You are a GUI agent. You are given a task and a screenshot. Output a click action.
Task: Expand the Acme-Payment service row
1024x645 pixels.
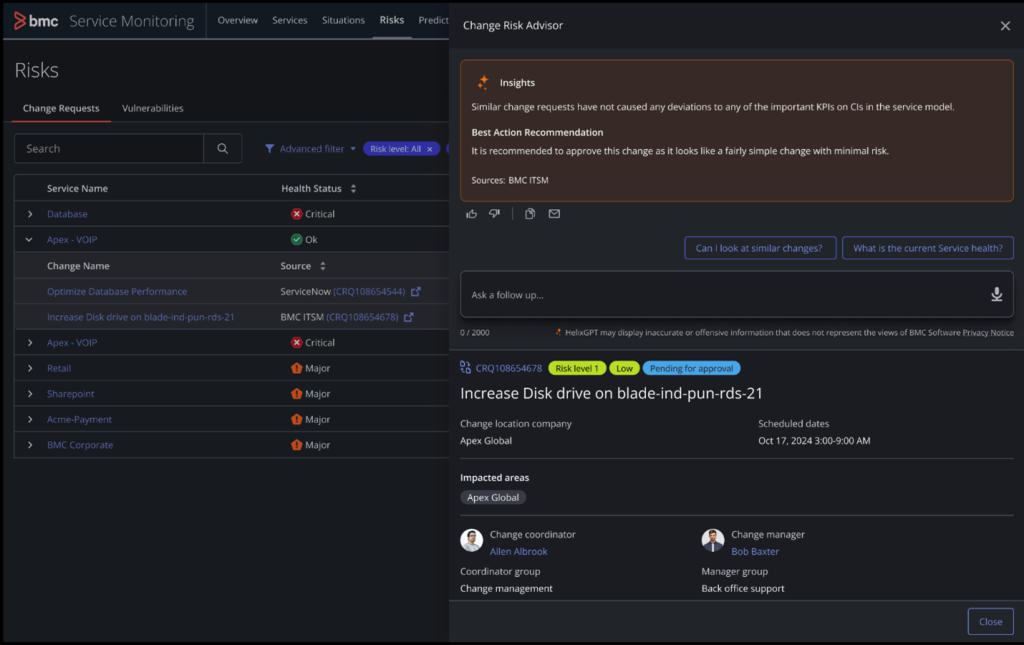pyautogui.click(x=30, y=419)
